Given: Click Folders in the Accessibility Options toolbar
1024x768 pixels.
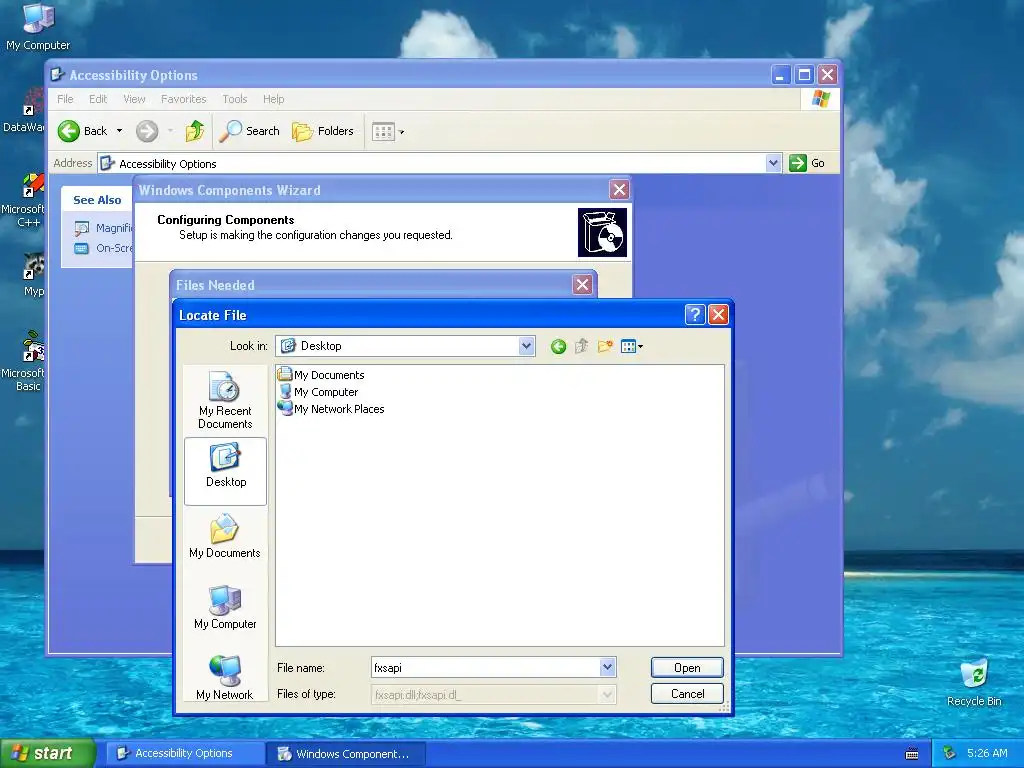Looking at the screenshot, I should click(323, 131).
